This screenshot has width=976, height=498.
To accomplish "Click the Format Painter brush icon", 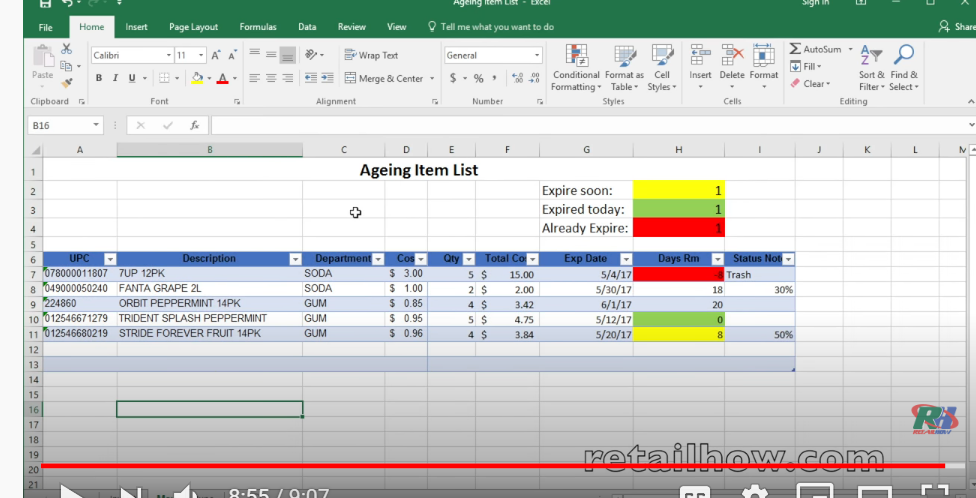I will 67,82.
